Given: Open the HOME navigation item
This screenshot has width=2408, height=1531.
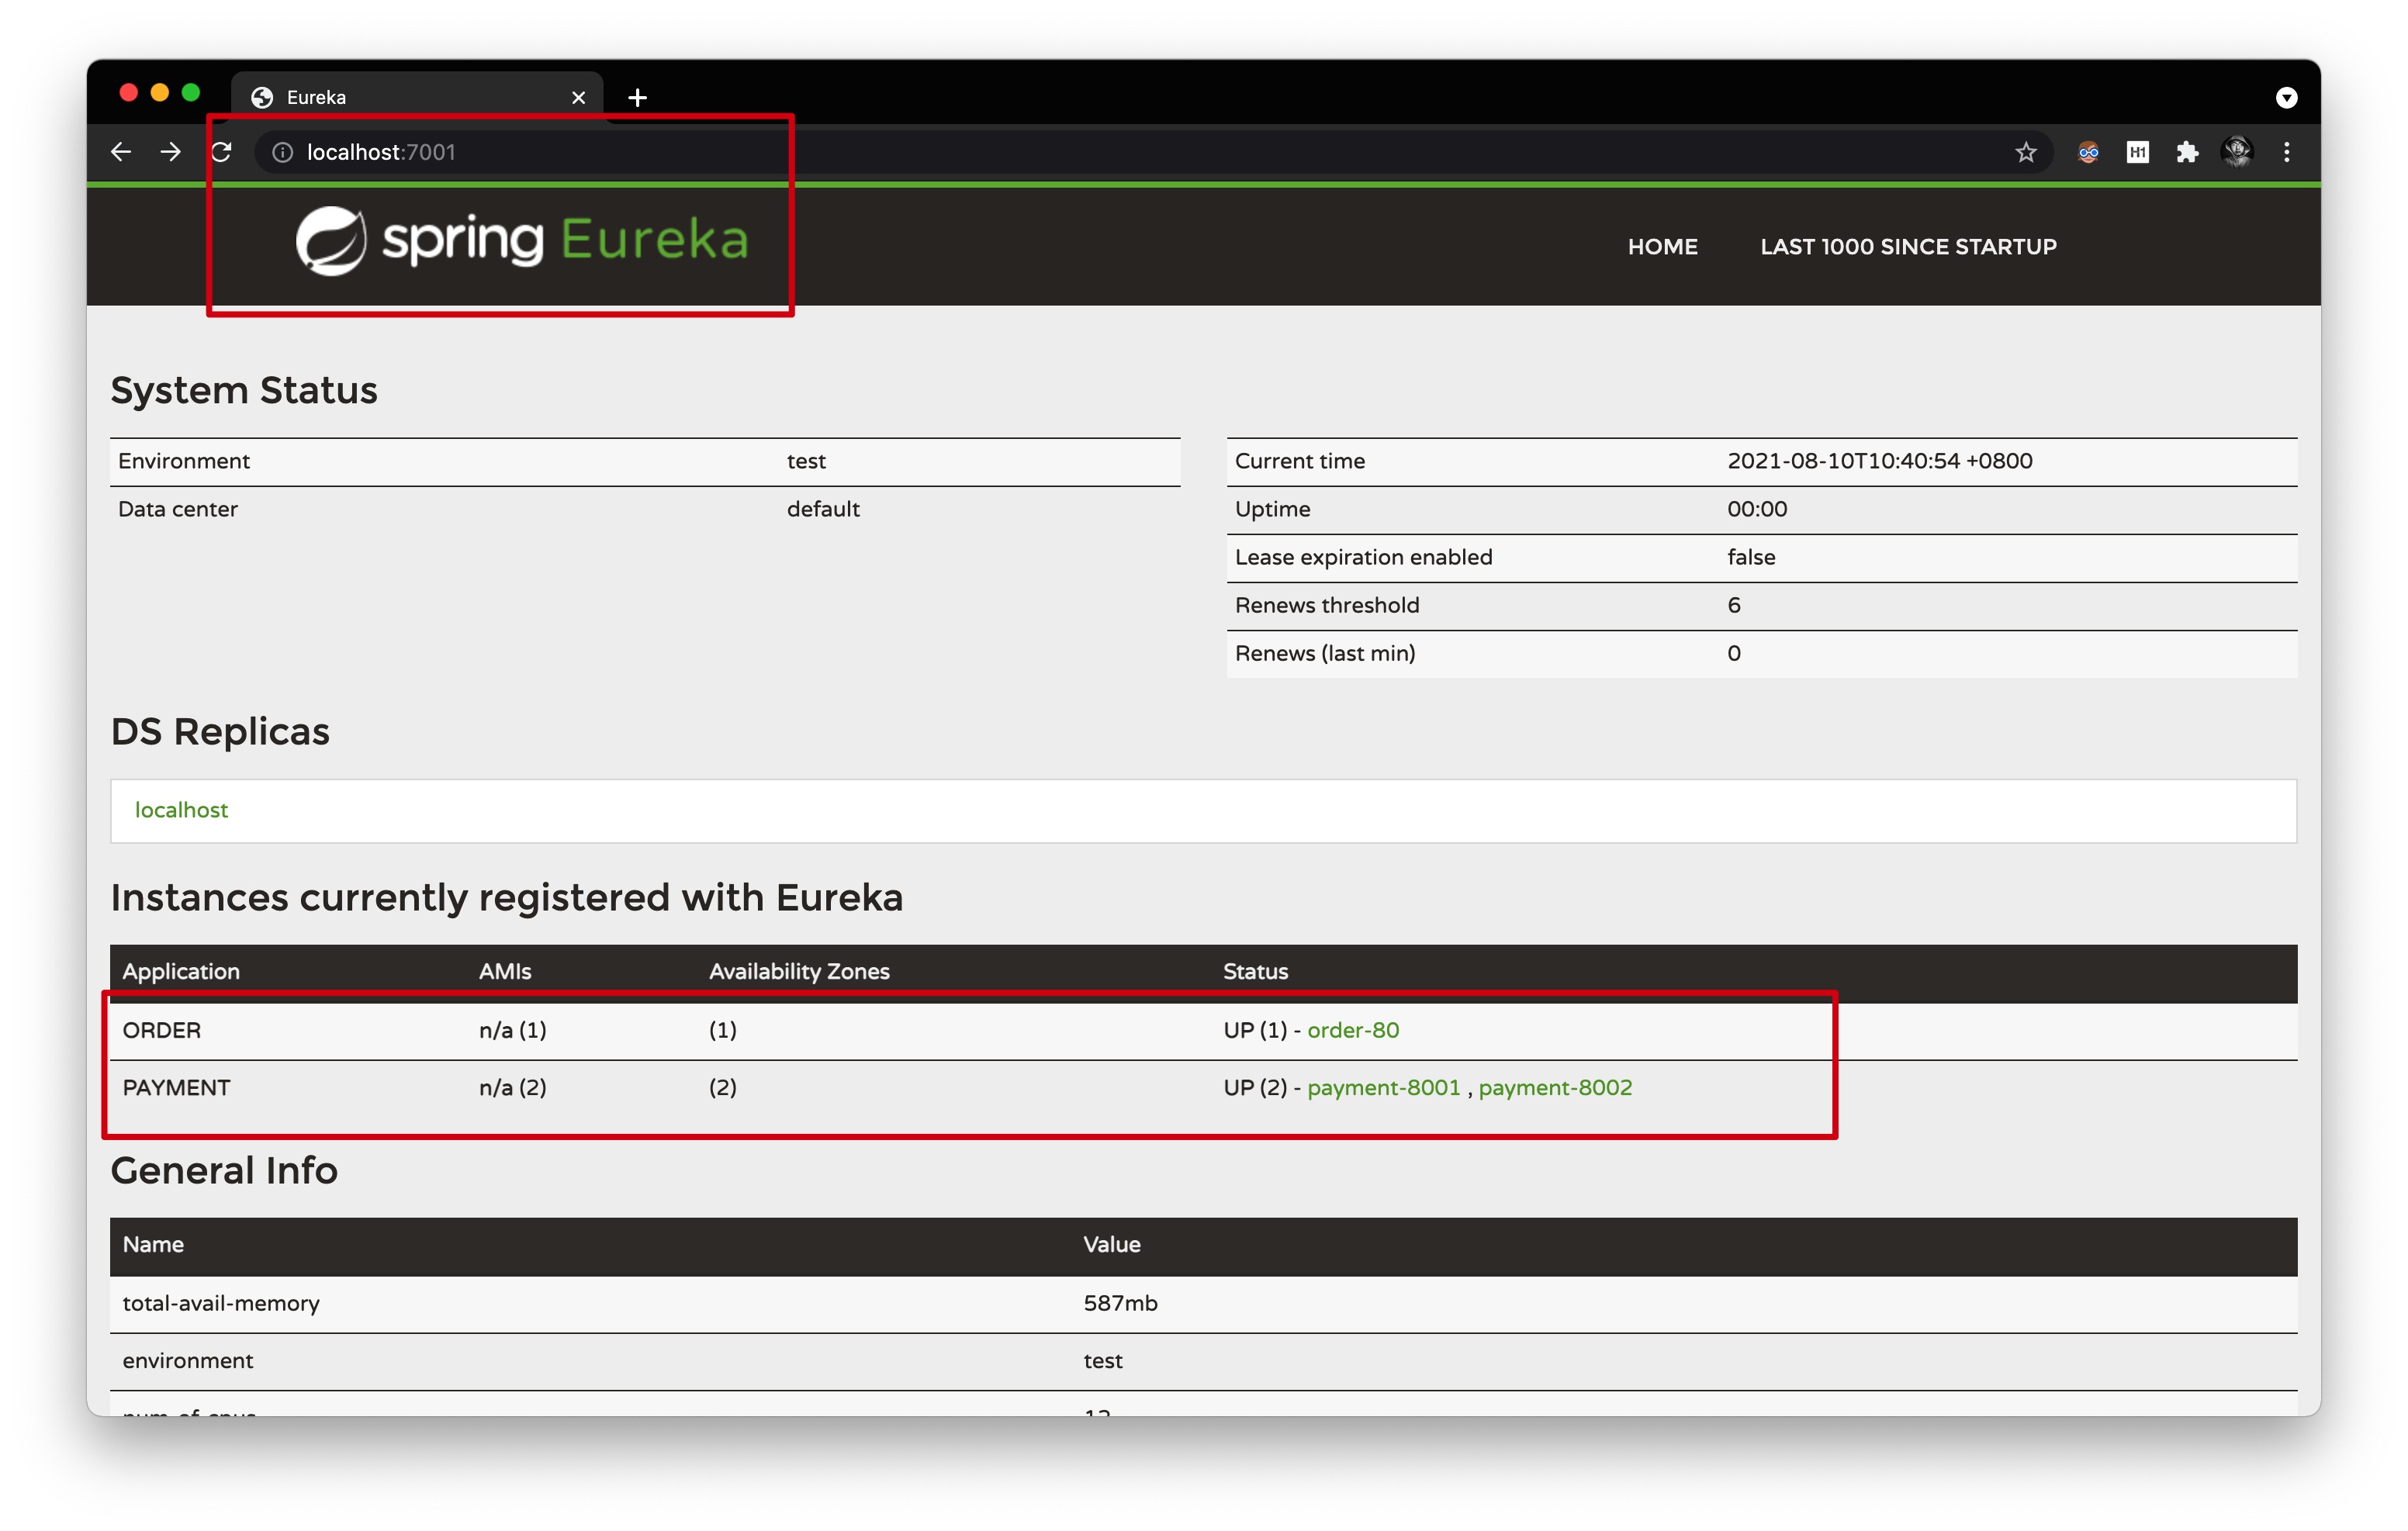Looking at the screenshot, I should [x=1662, y=246].
